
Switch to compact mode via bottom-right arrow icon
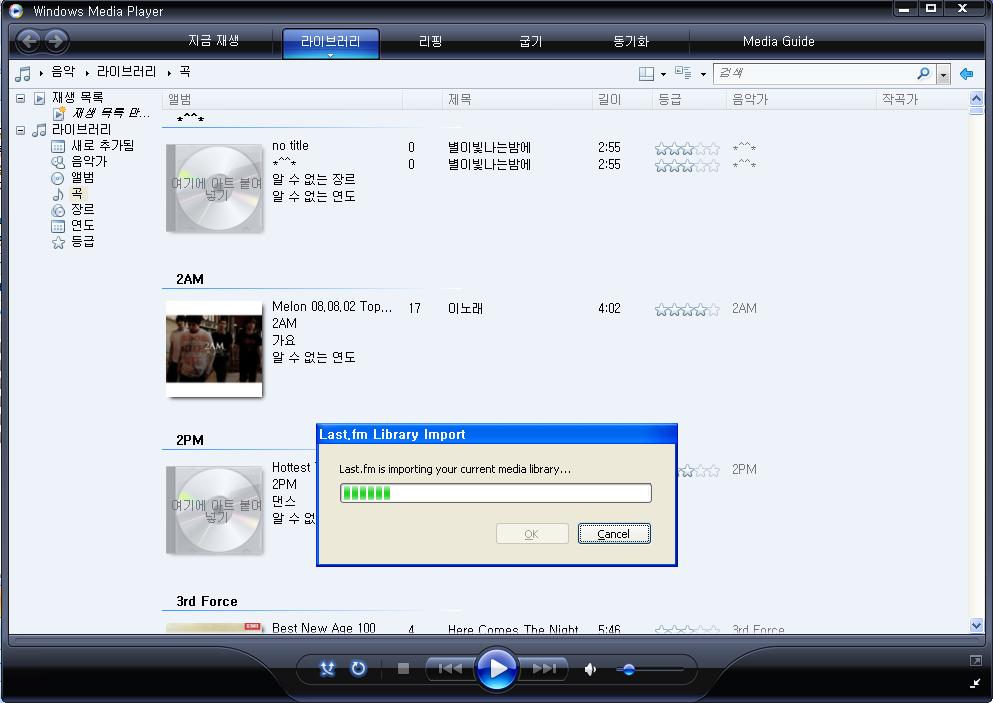pyautogui.click(x=975, y=683)
